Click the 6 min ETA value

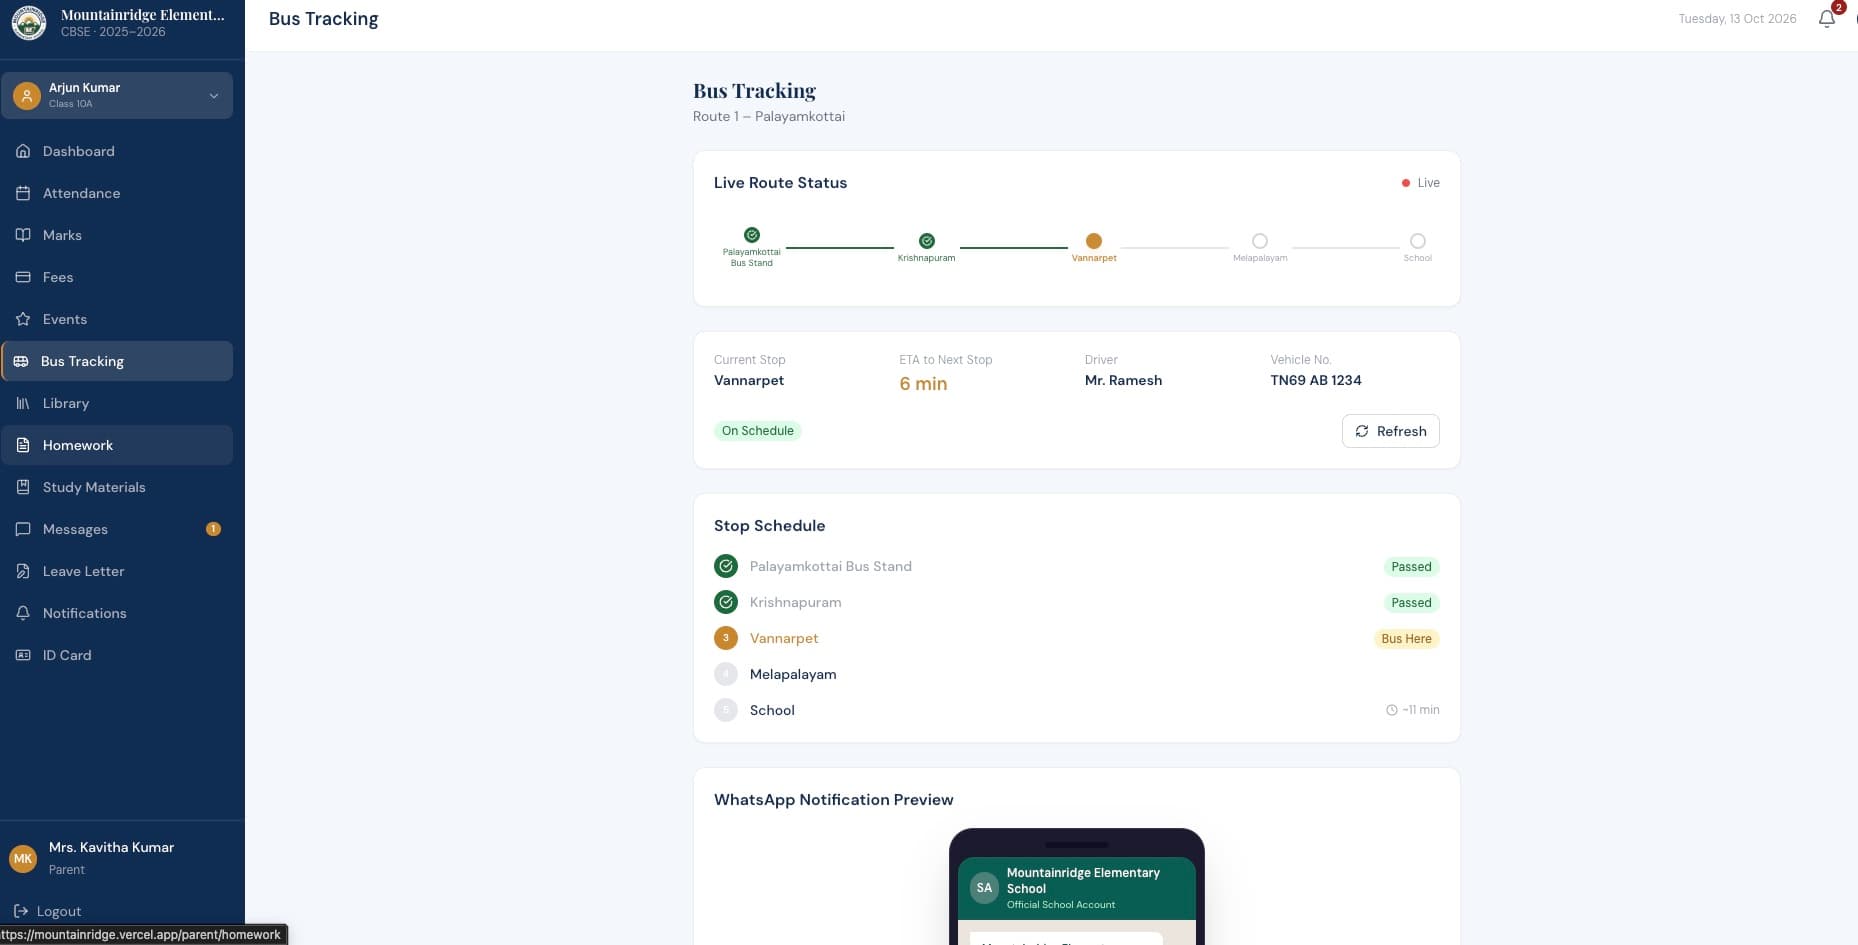(x=923, y=384)
